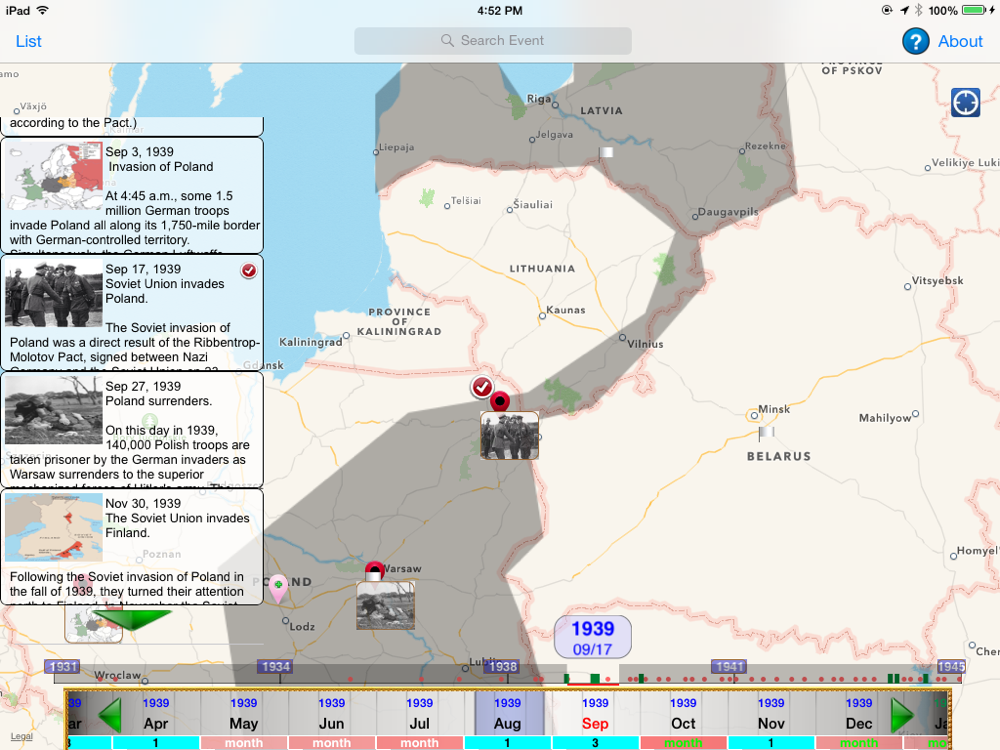This screenshot has width=1000, height=750.
Task: Jump to the 1938 timeline marker
Action: click(x=502, y=666)
